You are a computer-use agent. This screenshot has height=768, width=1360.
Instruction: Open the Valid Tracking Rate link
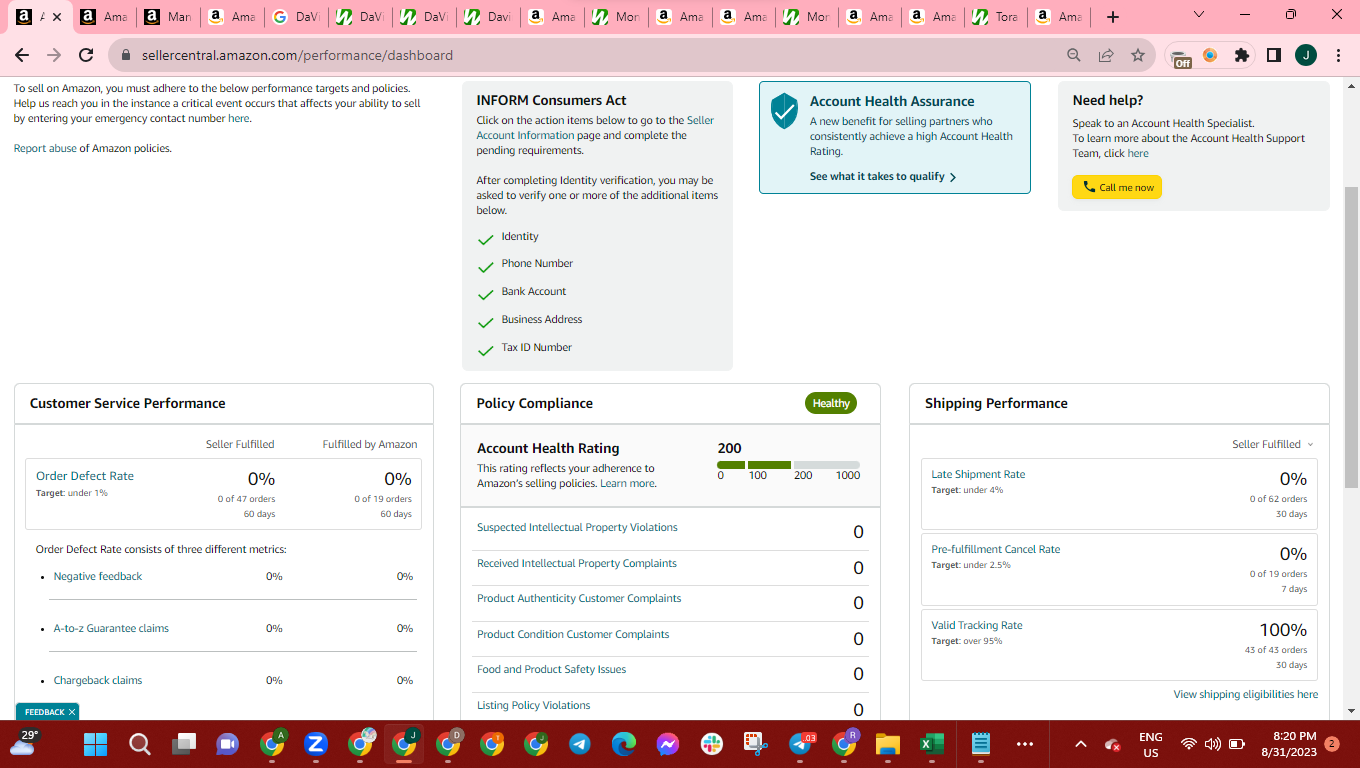point(977,625)
